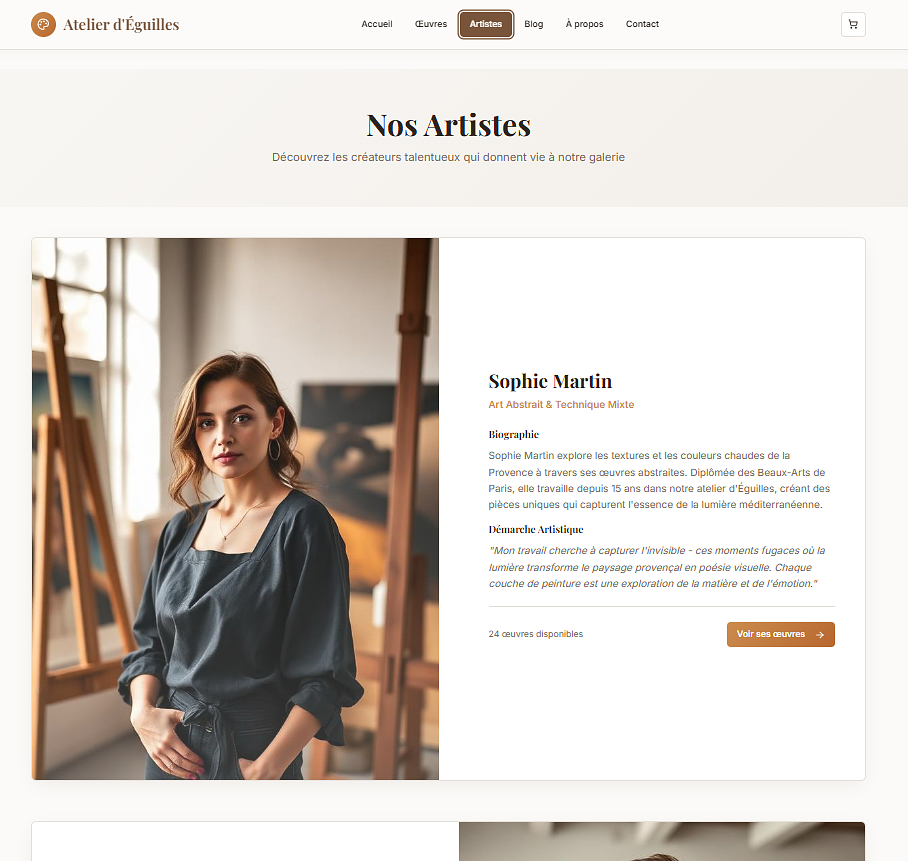Open the Œuvres menu item
Image resolution: width=908 pixels, height=861 pixels.
pyautogui.click(x=431, y=24)
